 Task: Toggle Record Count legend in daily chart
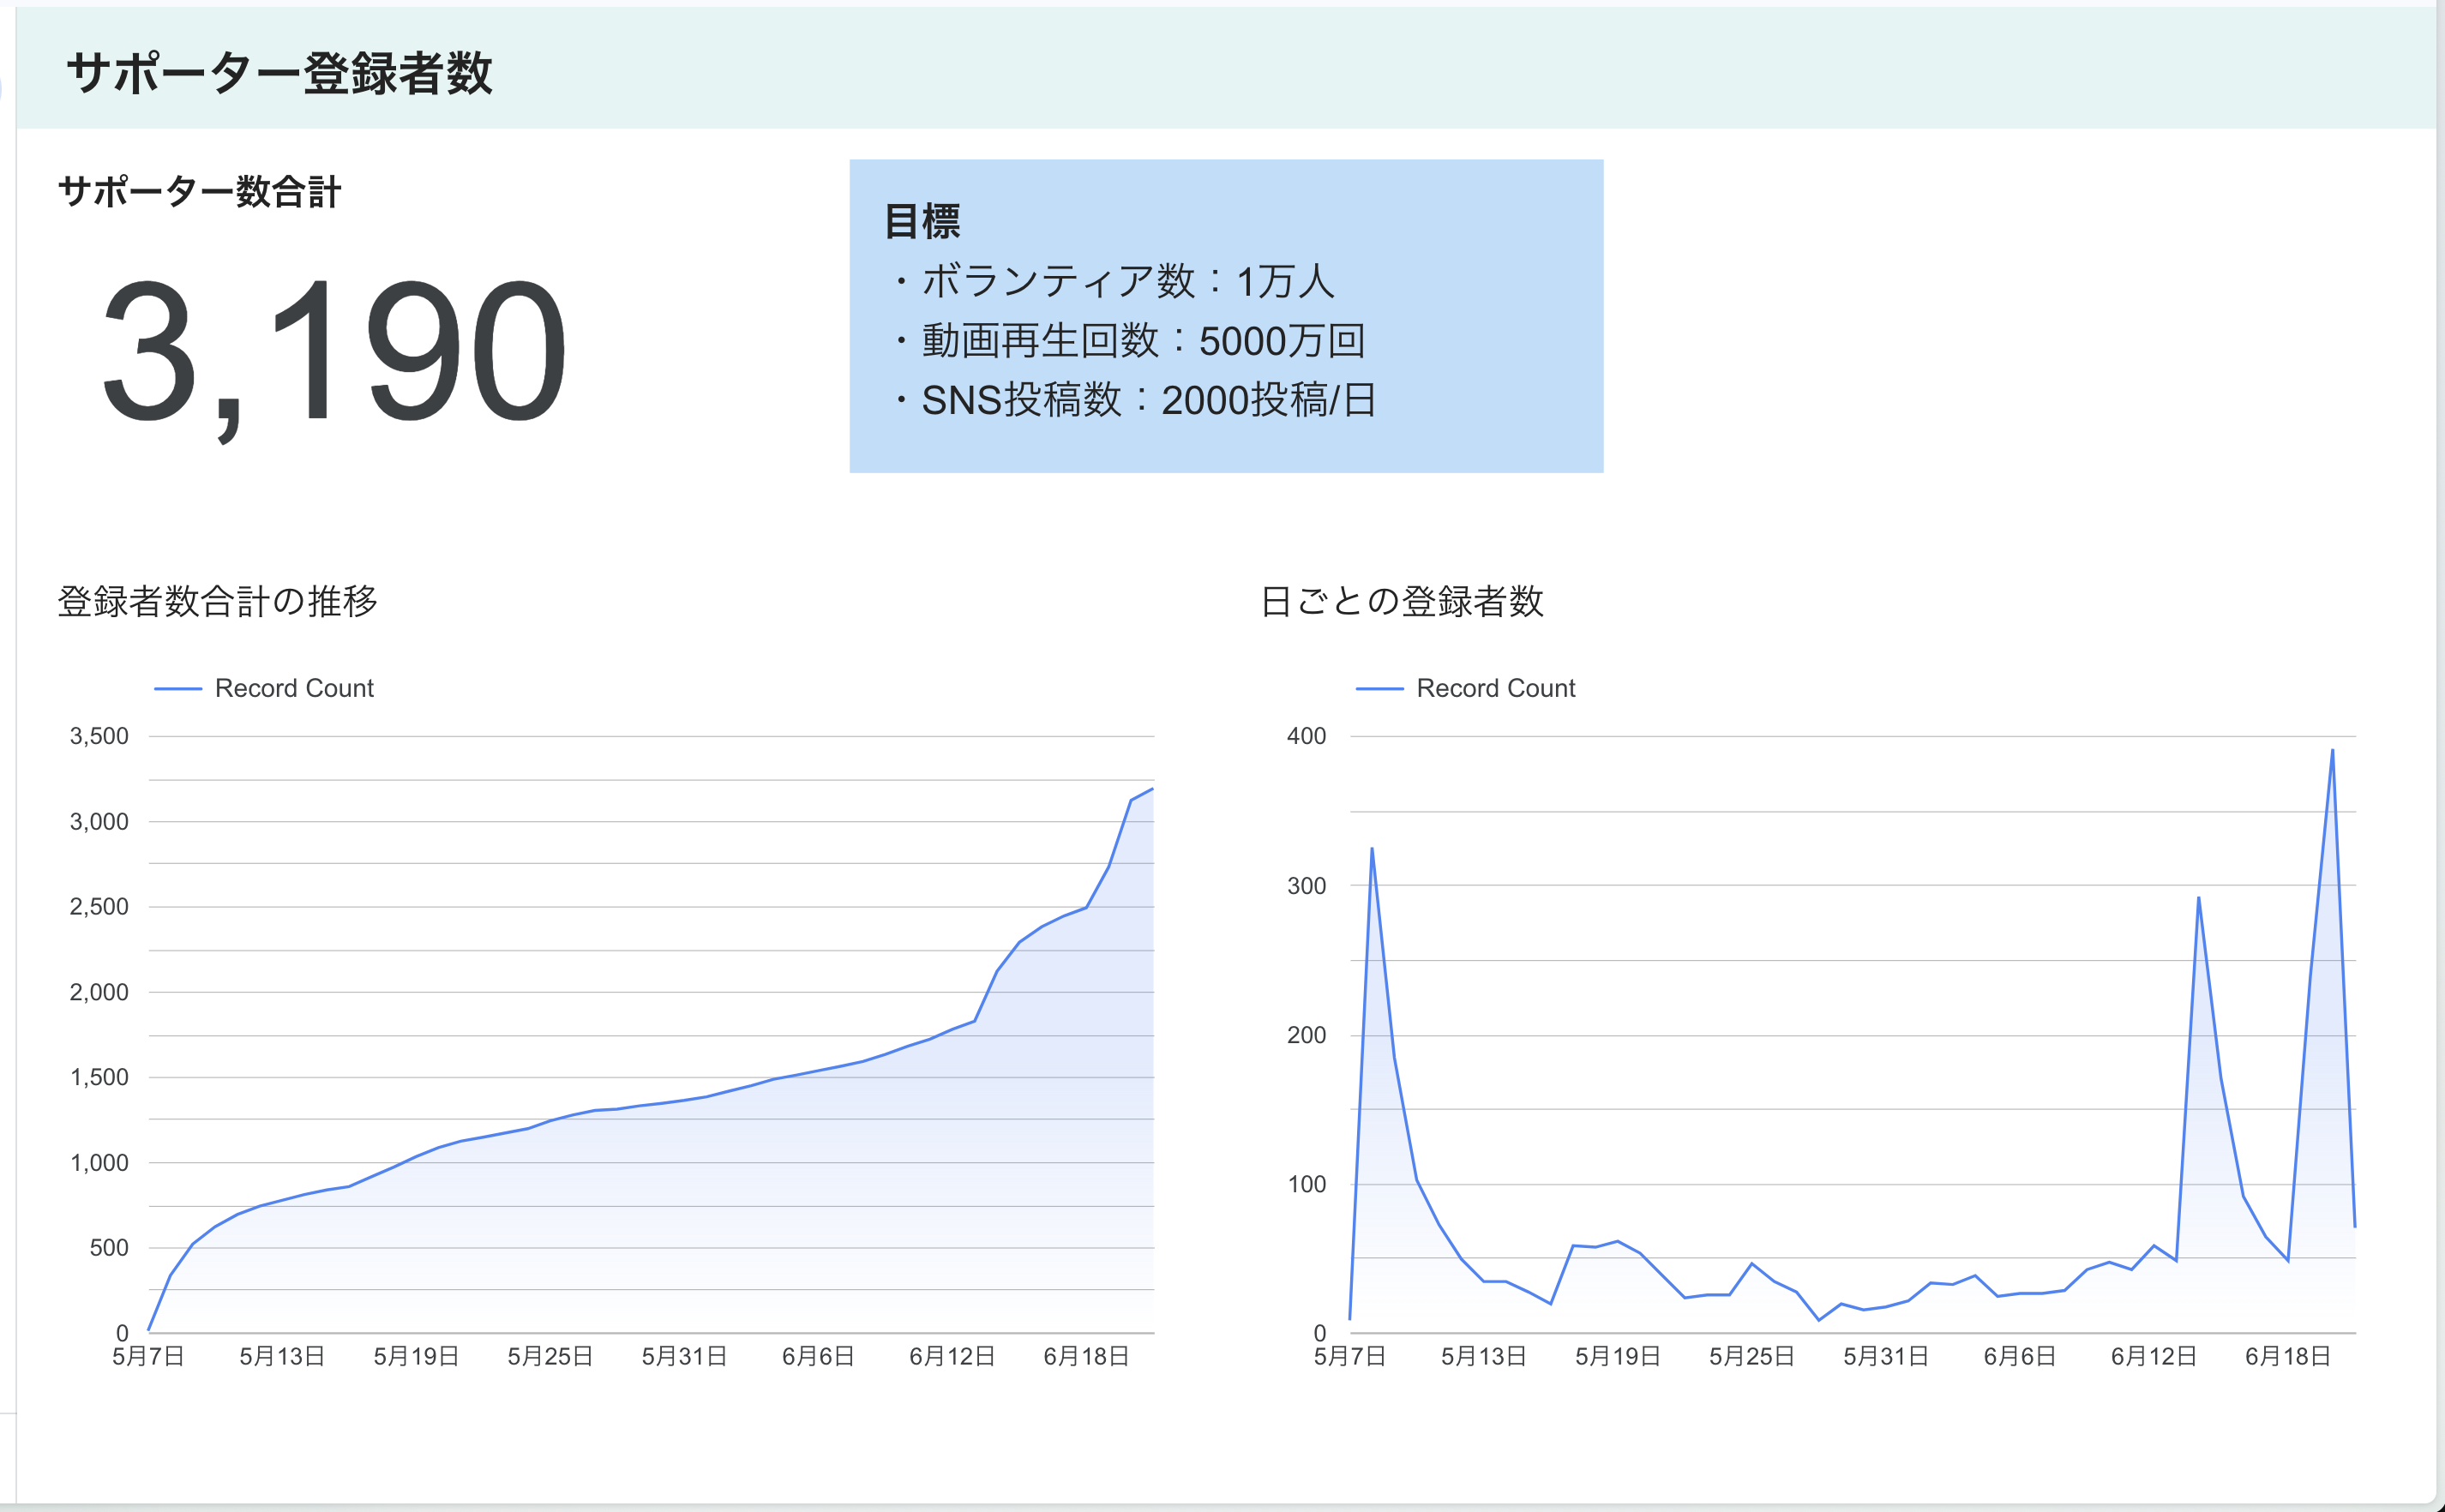point(1495,688)
